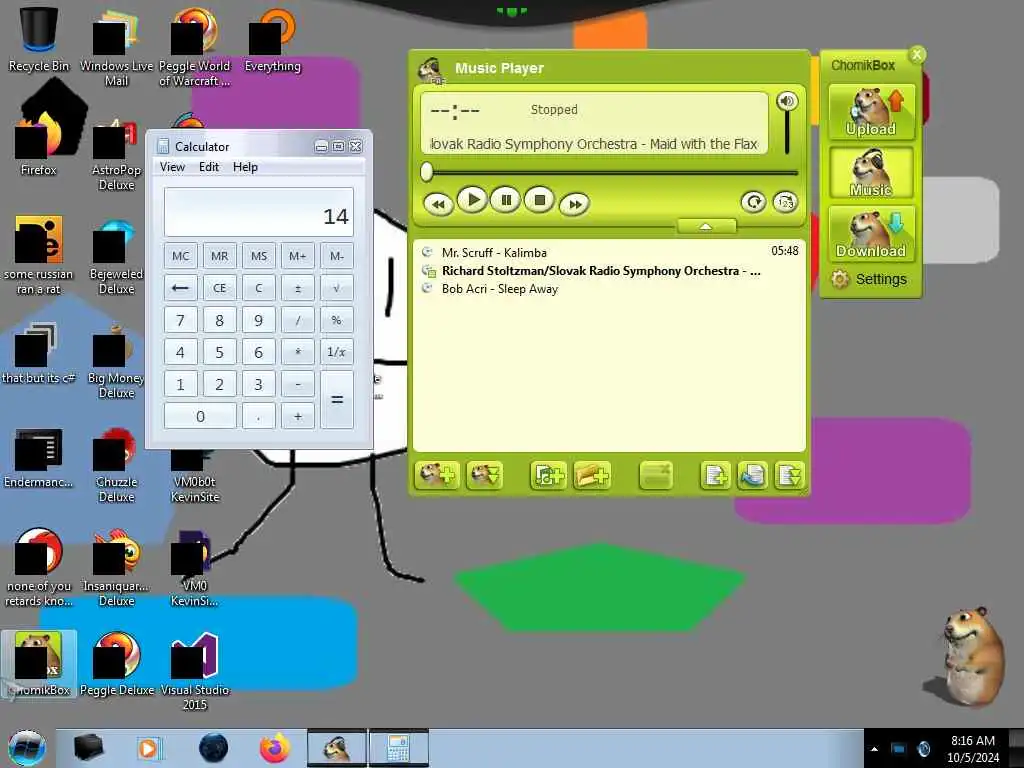Open the Windows Start menu
The height and width of the screenshot is (768, 1024).
(x=27, y=748)
